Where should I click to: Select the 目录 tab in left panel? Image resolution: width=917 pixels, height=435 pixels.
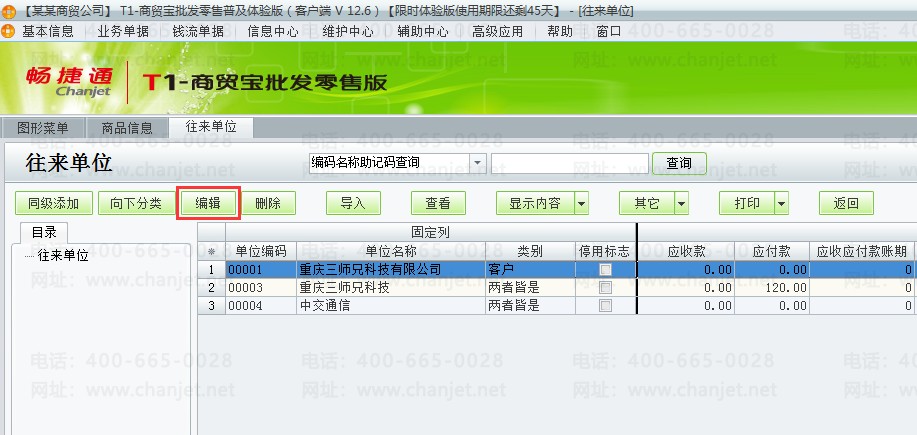pos(44,233)
